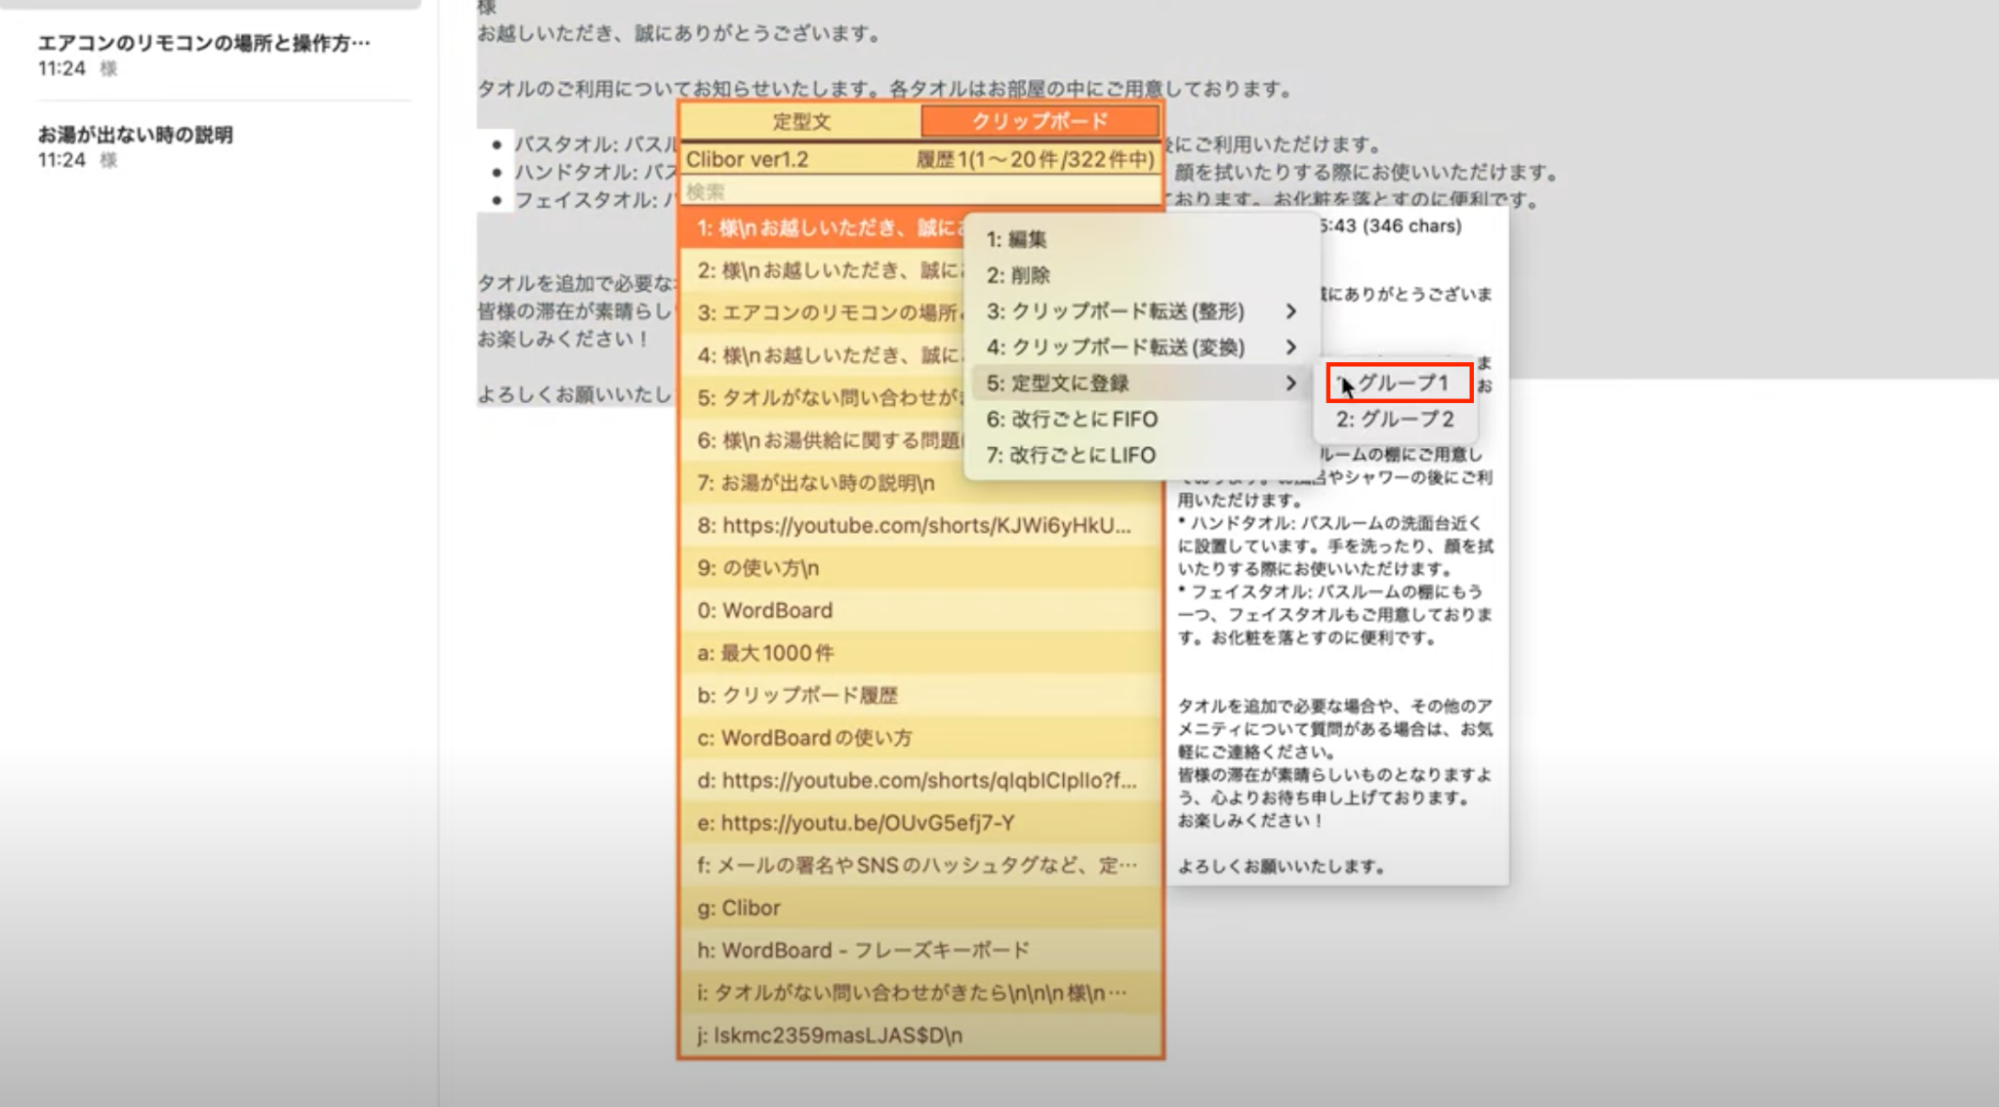
Task: Select グループ1 in the submenu
Action: [x=1400, y=383]
